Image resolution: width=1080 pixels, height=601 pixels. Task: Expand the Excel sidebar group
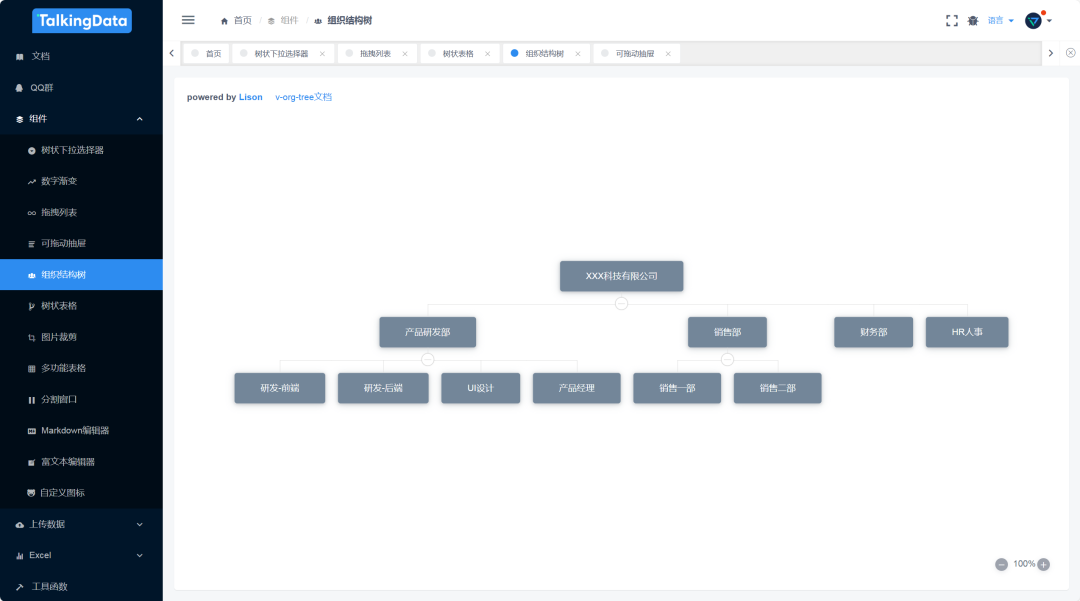[x=81, y=555]
